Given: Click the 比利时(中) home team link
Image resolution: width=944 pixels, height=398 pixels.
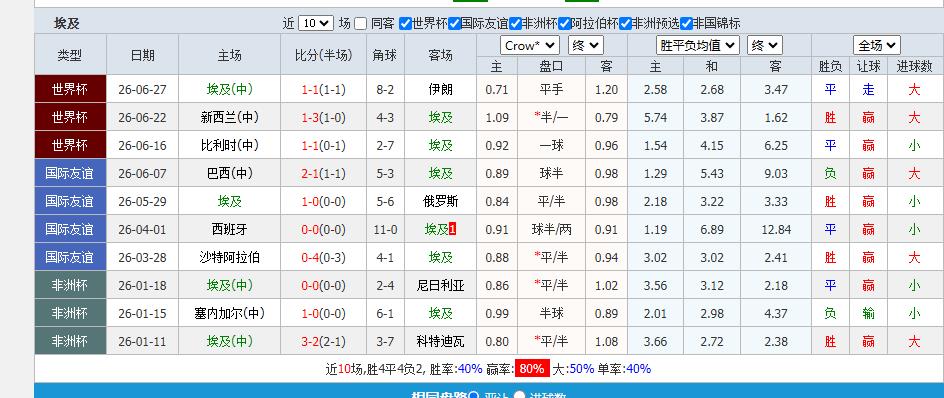Looking at the screenshot, I should [x=229, y=145].
